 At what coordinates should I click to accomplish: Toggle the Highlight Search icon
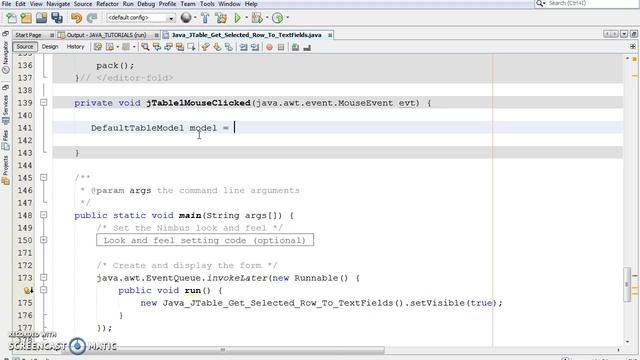pos(180,47)
